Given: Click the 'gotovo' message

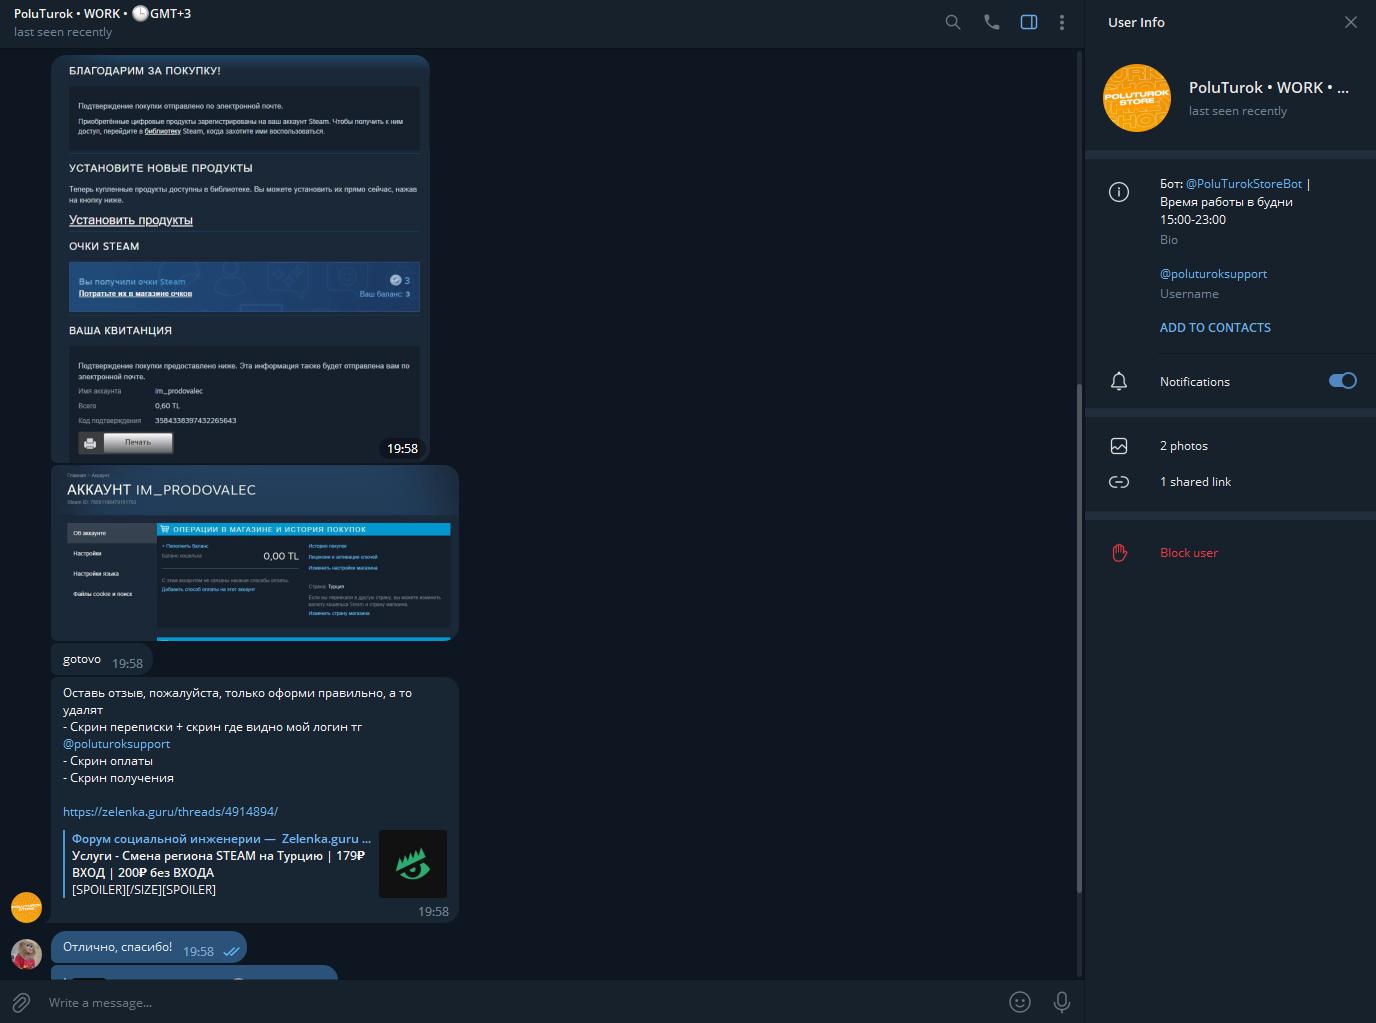Looking at the screenshot, I should point(101,660).
